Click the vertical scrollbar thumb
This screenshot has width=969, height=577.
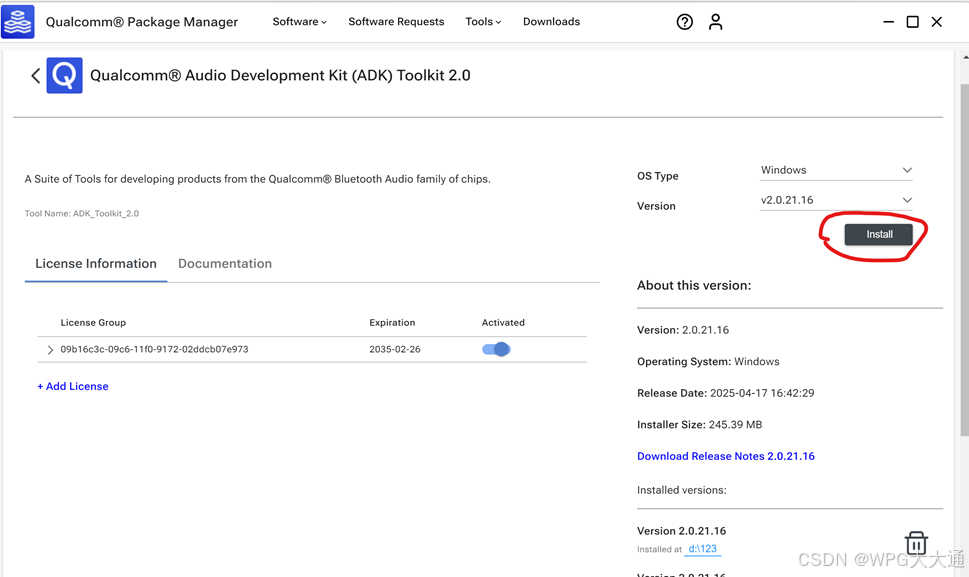coord(964,259)
